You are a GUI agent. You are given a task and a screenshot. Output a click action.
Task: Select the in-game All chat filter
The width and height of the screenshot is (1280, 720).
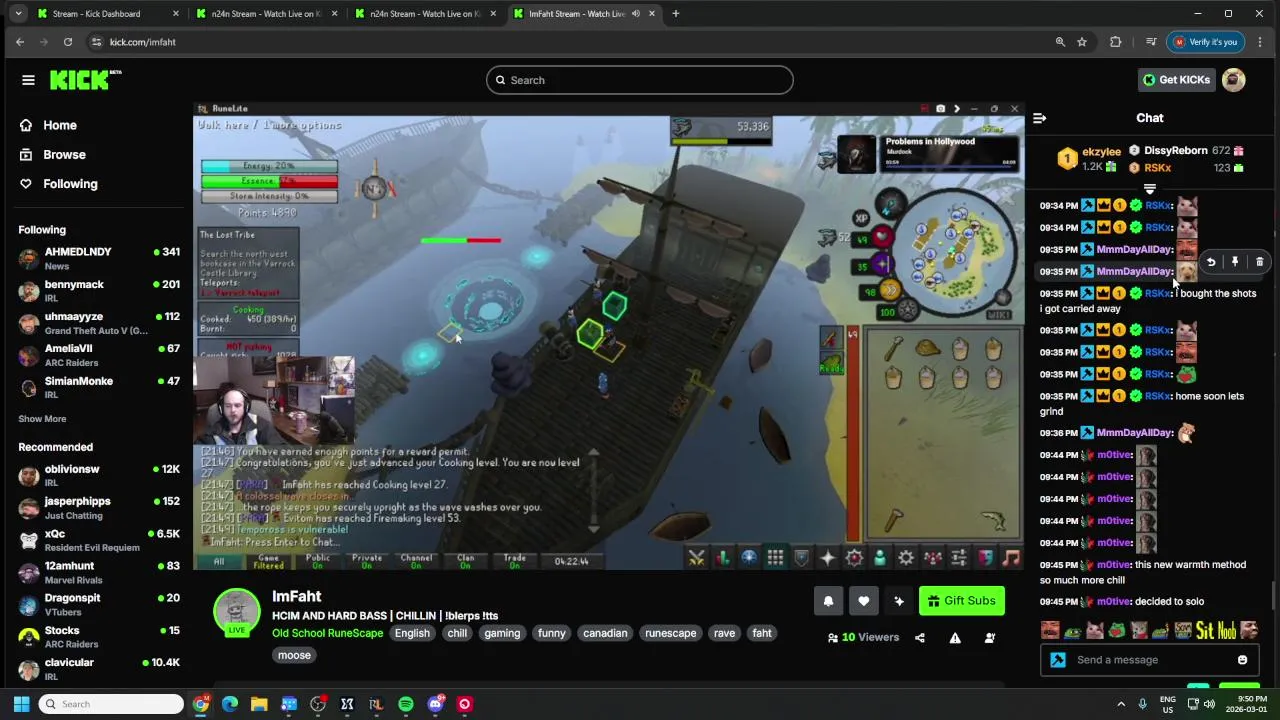coord(219,561)
